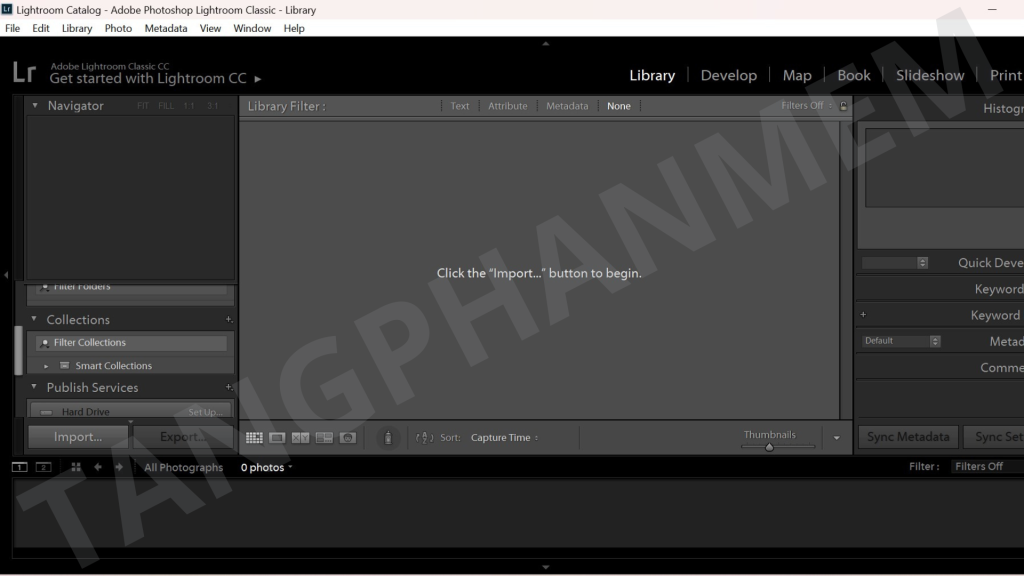Toggle the Library Filter lock icon
This screenshot has height=576, width=1024.
pos(843,106)
